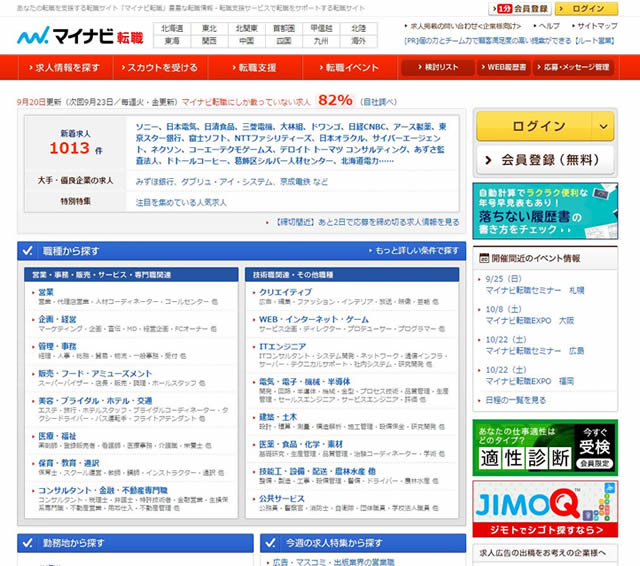640x566 pixels.
Task: Open the ITエンジニア job category
Action: [282, 346]
